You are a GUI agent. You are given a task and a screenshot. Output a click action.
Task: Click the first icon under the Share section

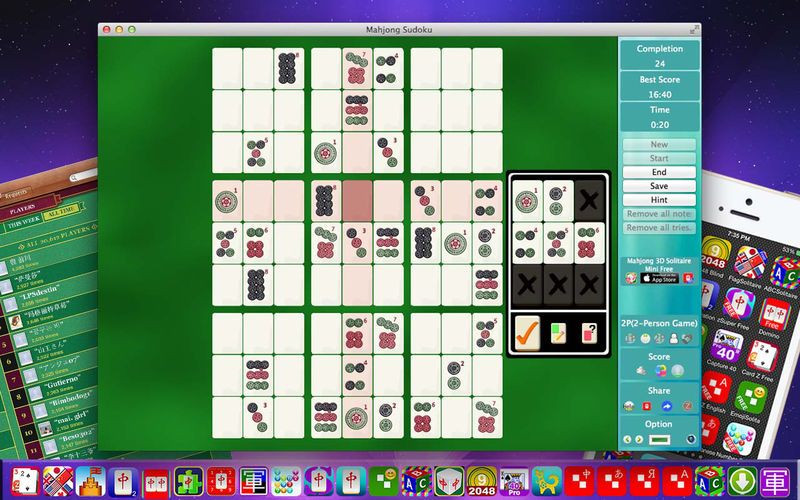(629, 406)
